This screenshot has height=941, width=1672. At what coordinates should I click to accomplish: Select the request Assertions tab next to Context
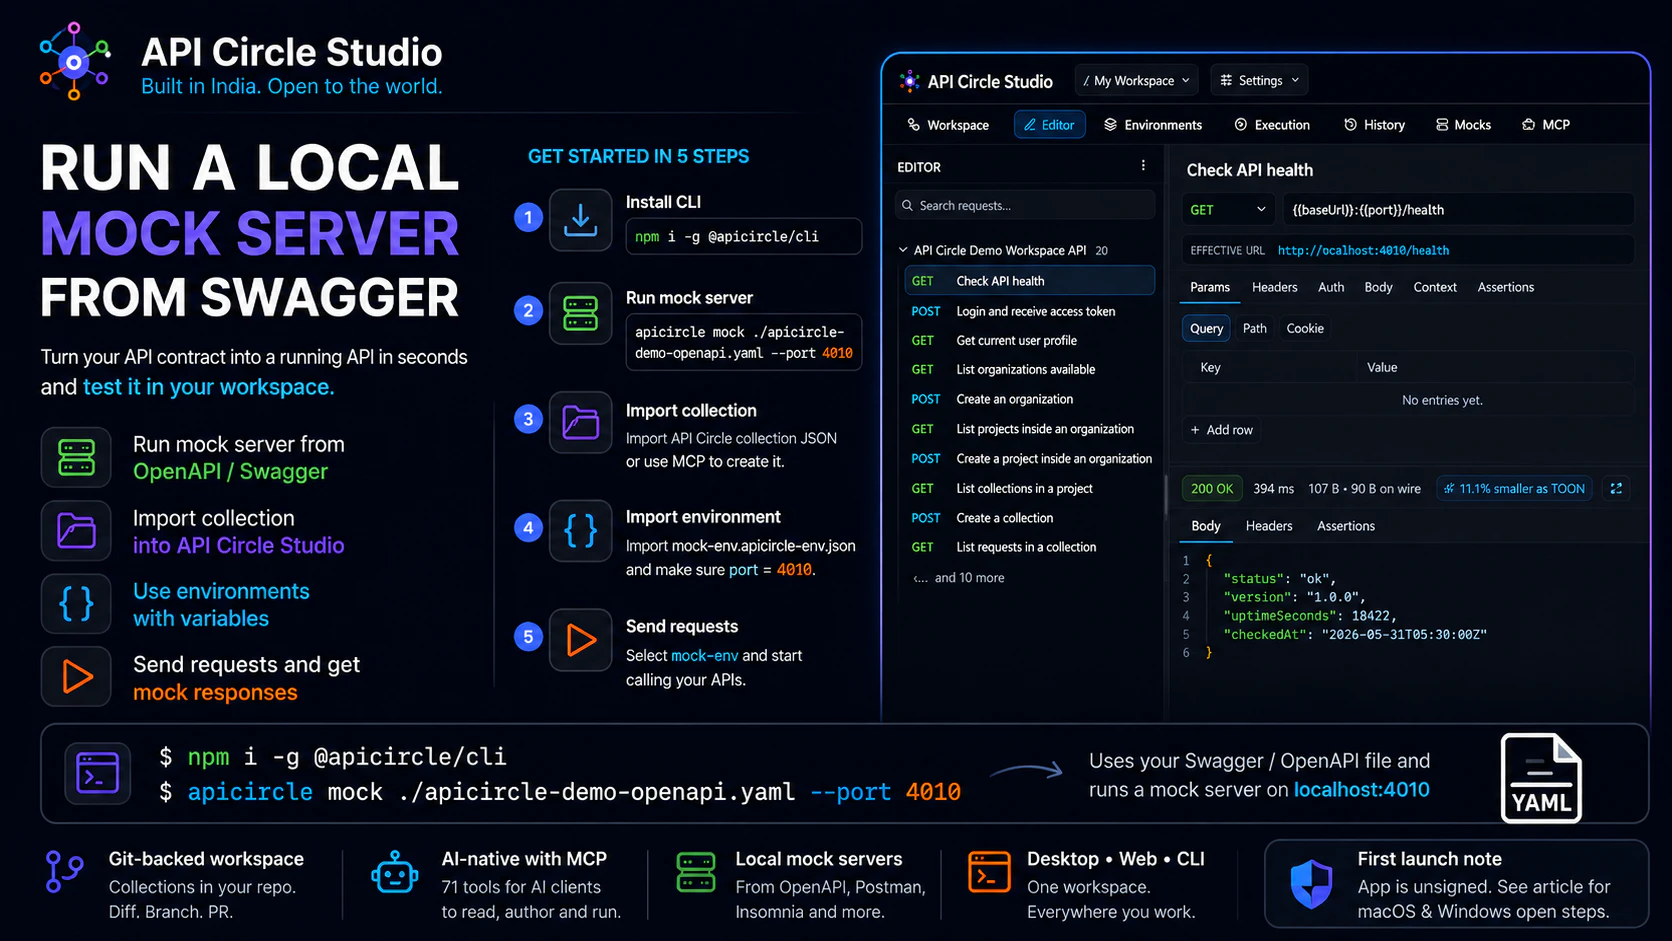[1505, 287]
